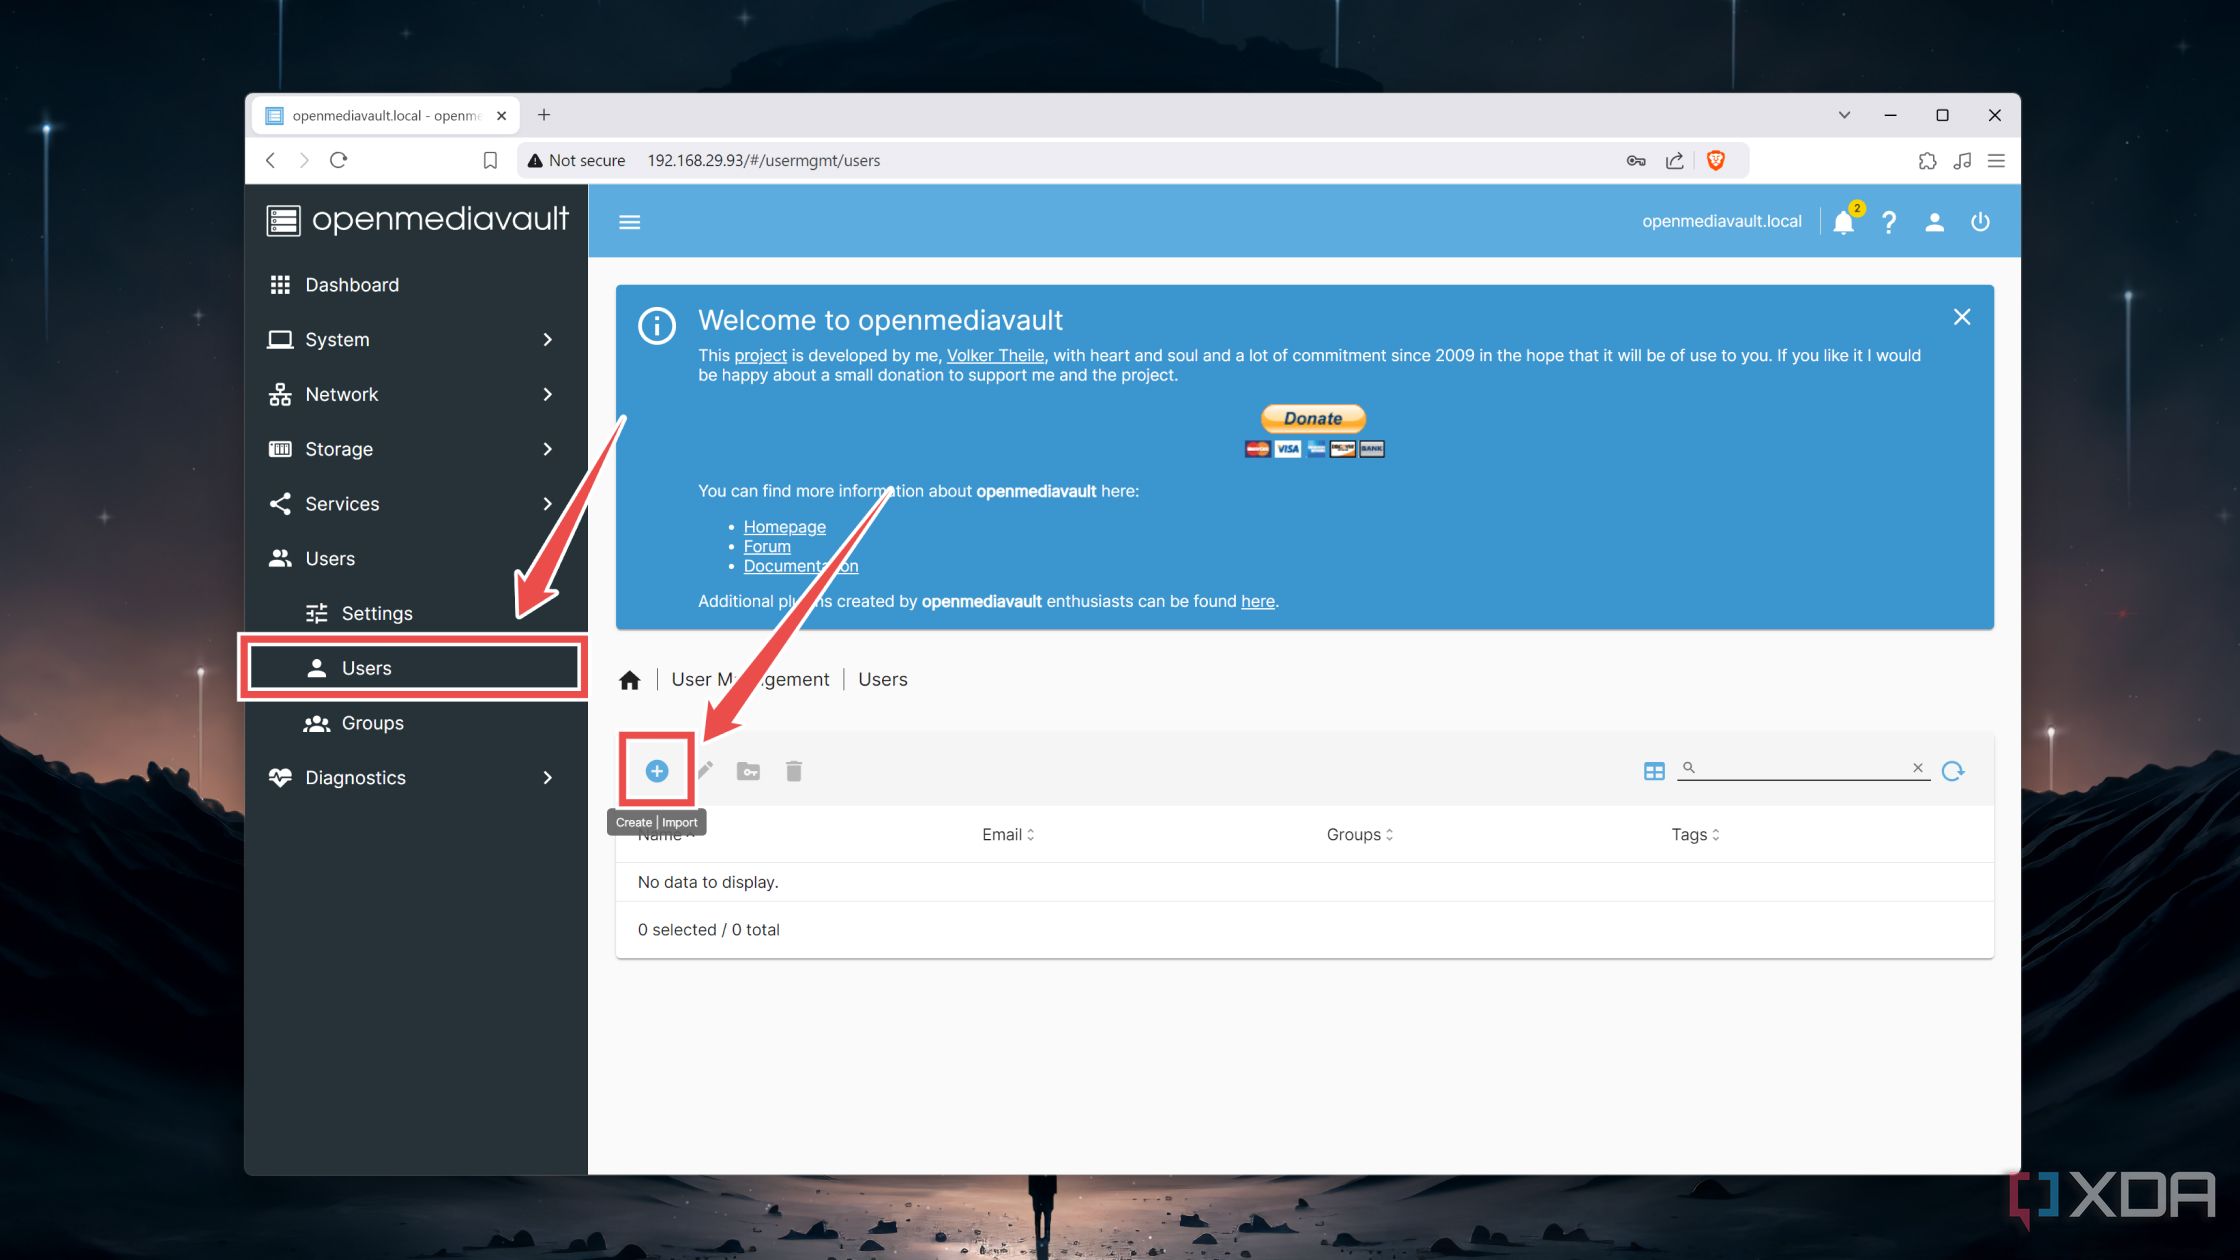Click the shared folder icon
The height and width of the screenshot is (1260, 2240).
tap(749, 769)
